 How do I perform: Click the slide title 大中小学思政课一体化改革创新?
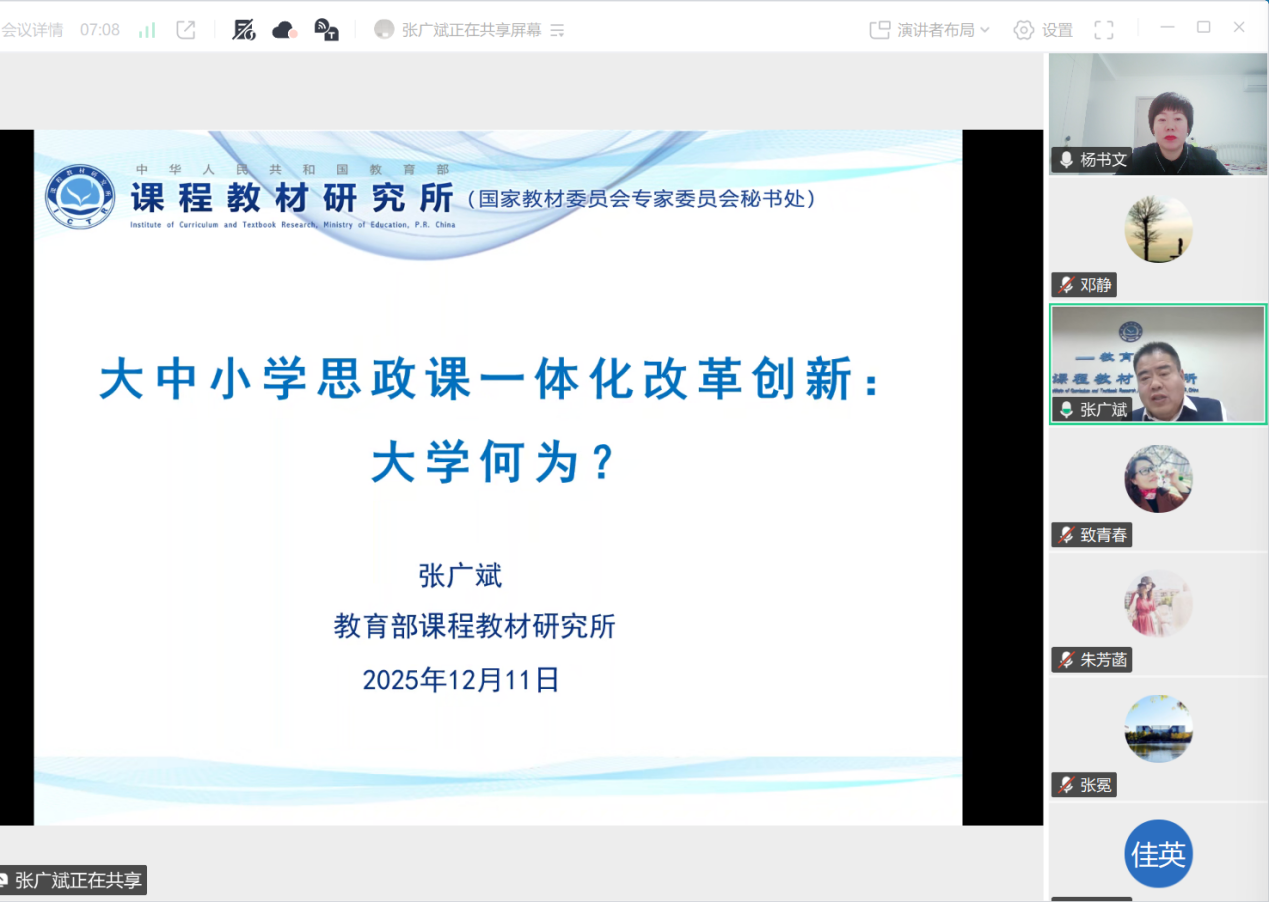point(490,381)
